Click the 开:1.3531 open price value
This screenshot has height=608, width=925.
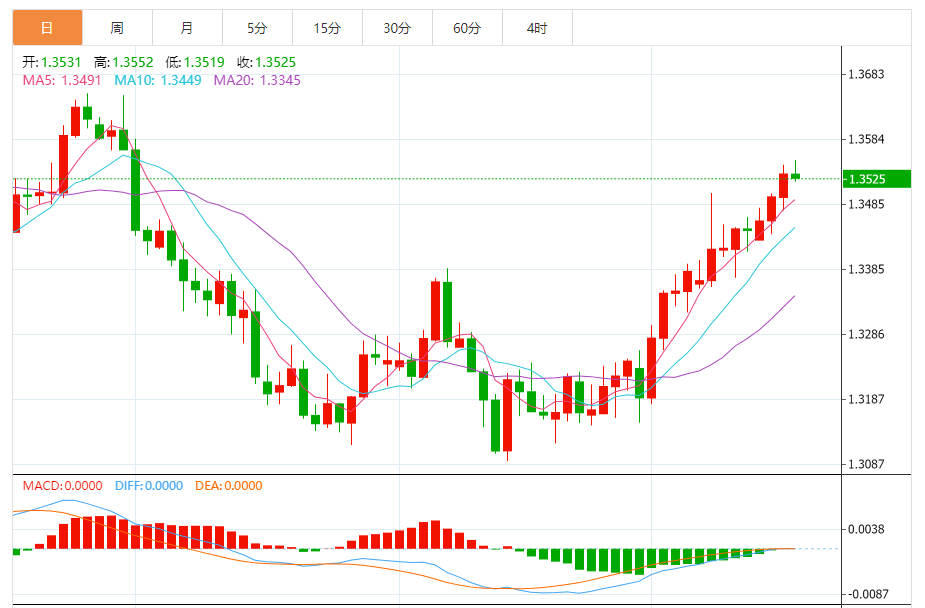coord(51,62)
